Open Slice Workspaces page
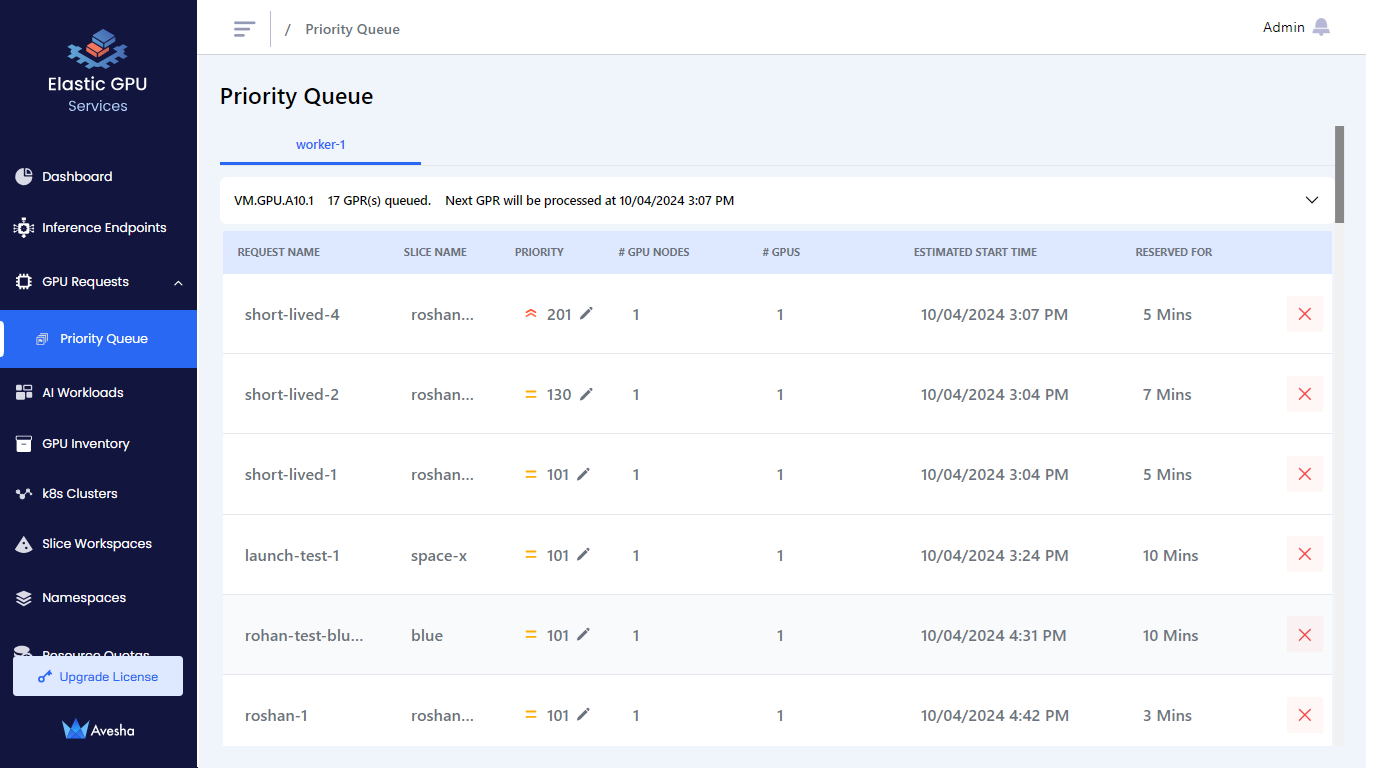 click(98, 544)
